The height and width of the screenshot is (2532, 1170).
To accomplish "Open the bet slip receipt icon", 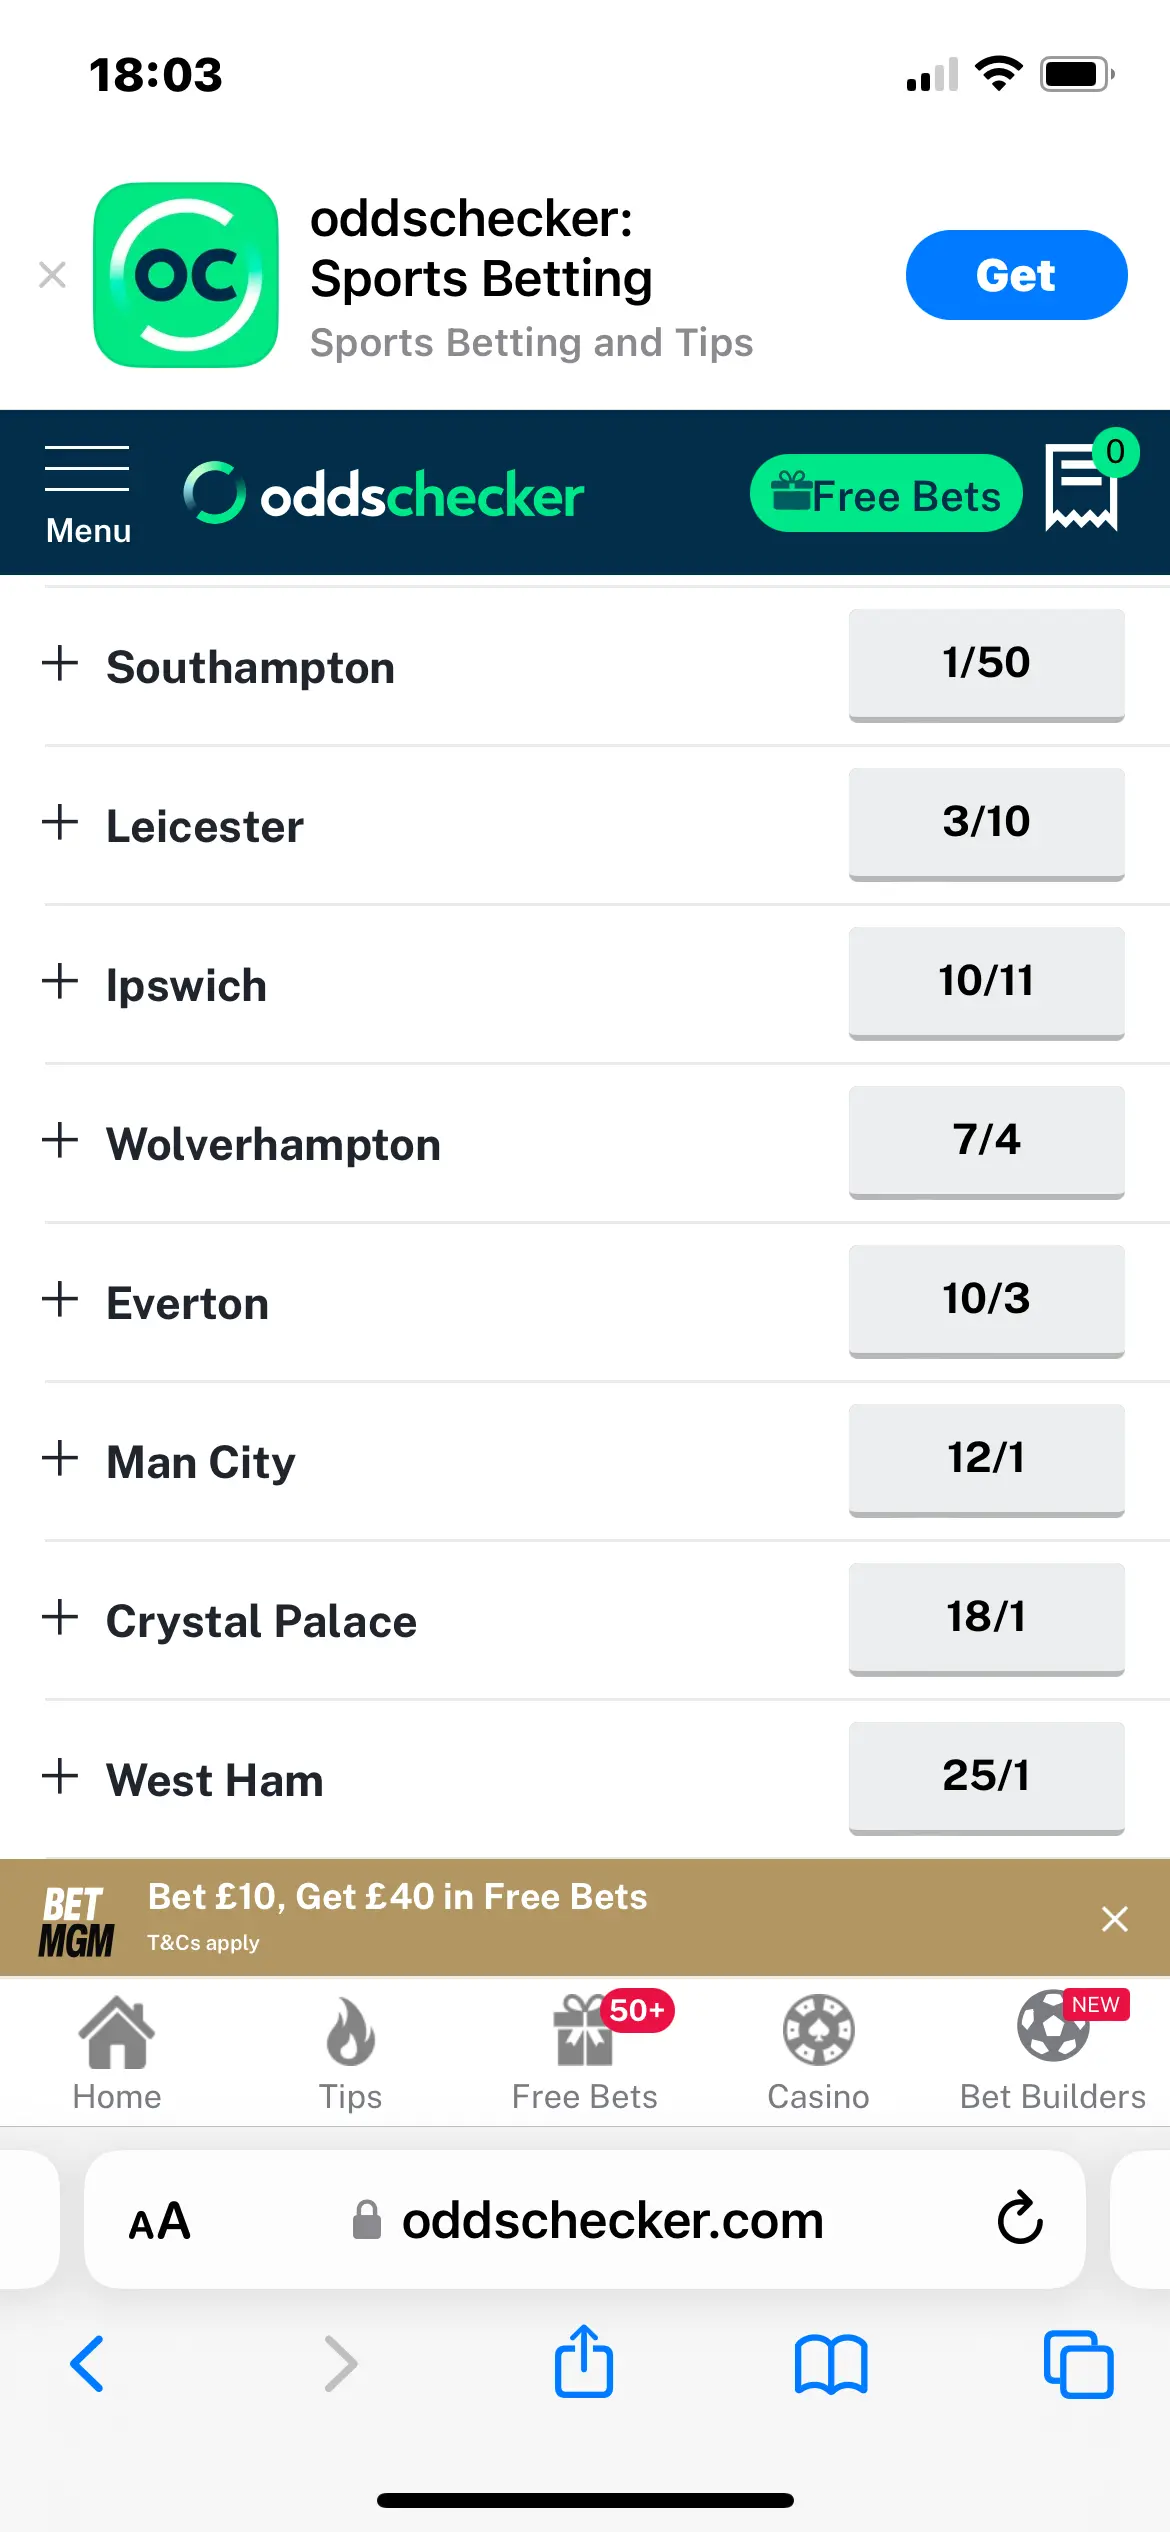I will (x=1081, y=488).
